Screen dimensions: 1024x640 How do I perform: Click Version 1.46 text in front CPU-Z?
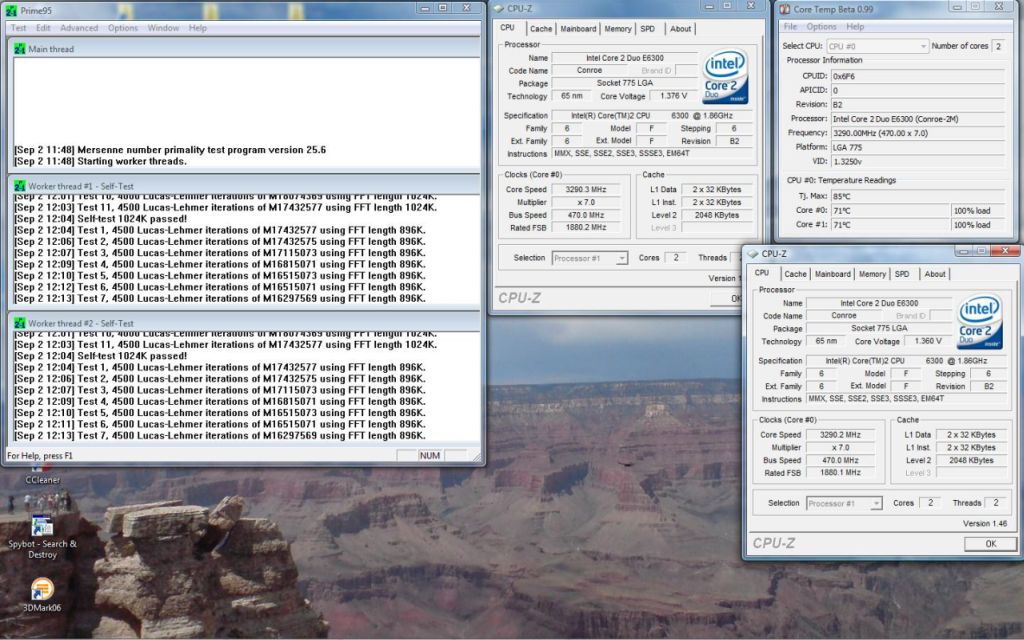[x=985, y=524]
